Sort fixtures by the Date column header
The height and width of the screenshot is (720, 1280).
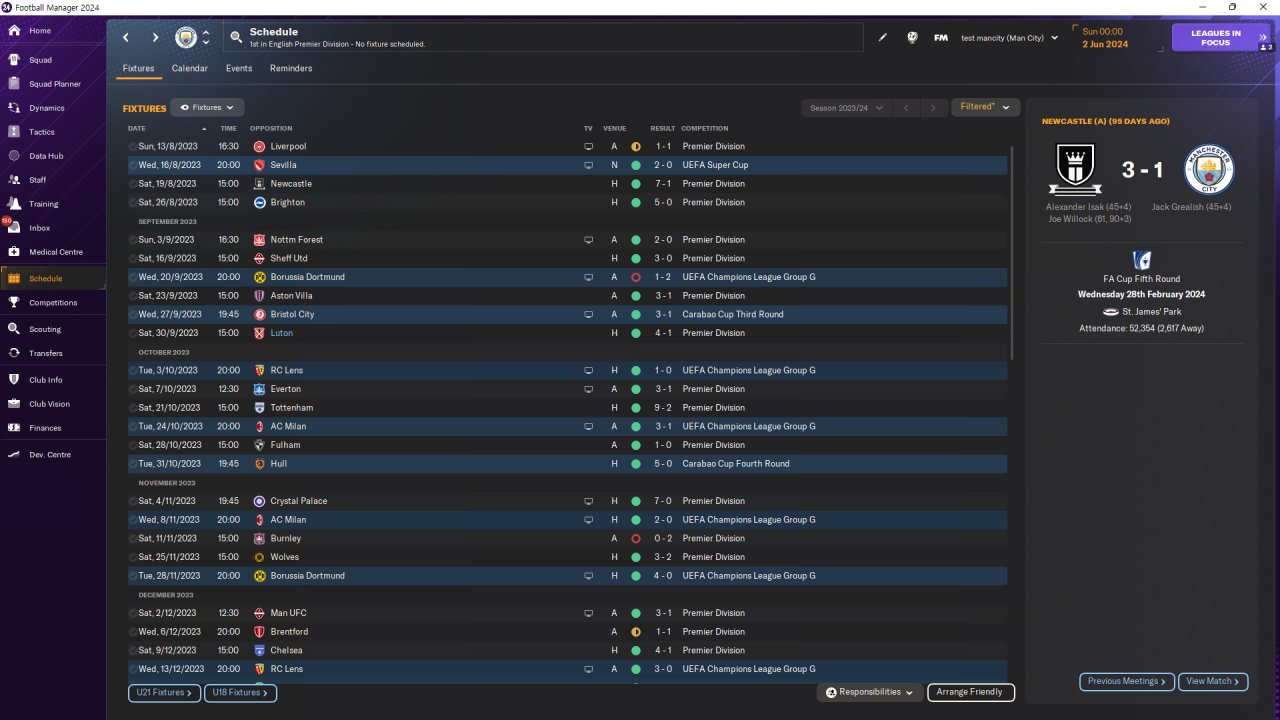coord(137,128)
